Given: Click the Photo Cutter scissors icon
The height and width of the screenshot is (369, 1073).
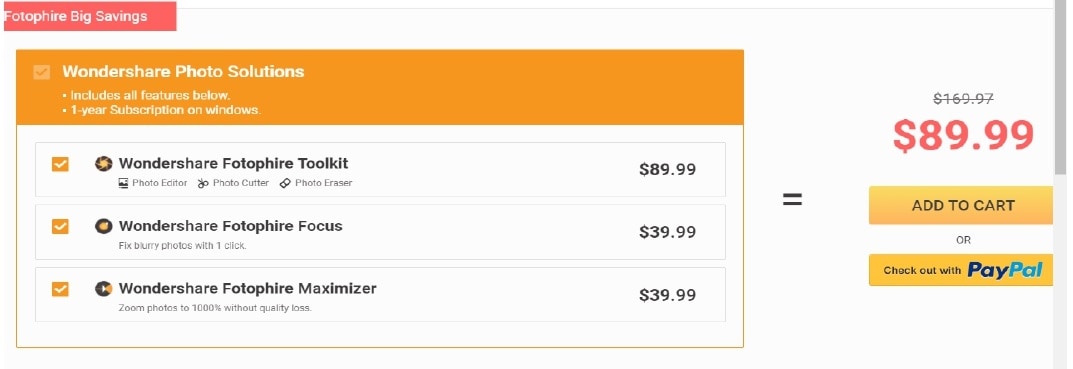Looking at the screenshot, I should (x=203, y=183).
